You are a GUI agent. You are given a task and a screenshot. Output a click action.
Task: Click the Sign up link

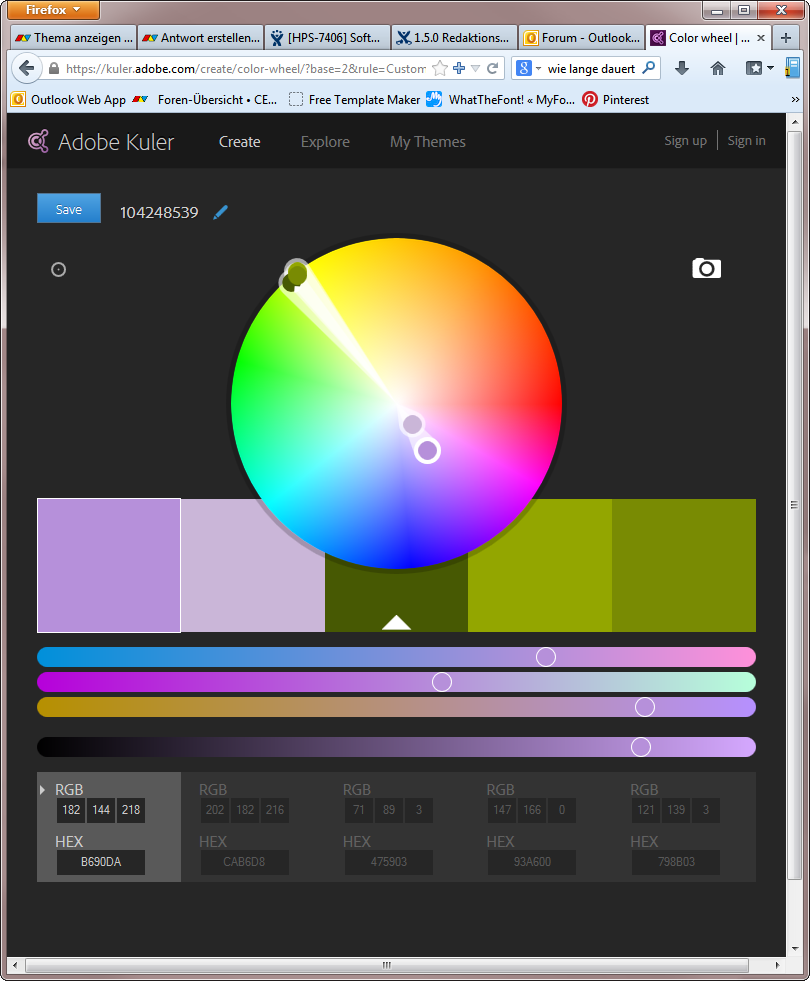(x=685, y=141)
